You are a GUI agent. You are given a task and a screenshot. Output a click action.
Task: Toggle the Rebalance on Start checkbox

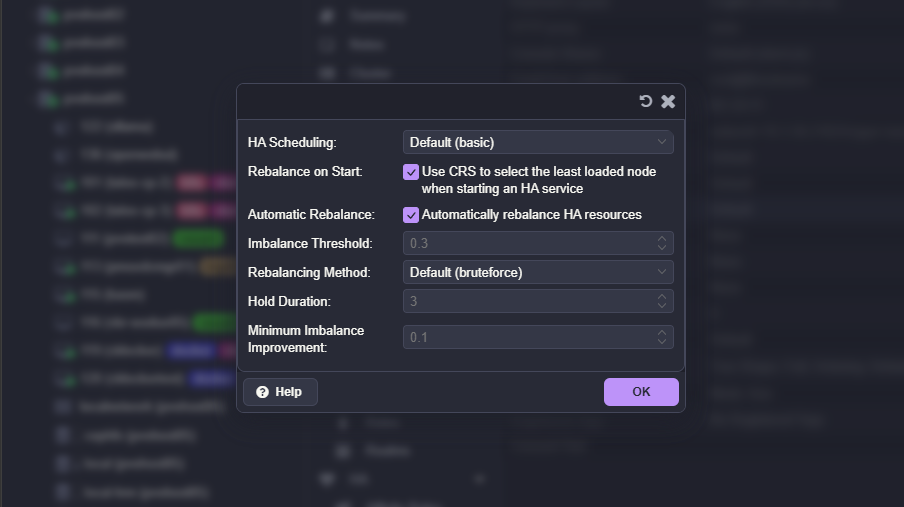411,172
